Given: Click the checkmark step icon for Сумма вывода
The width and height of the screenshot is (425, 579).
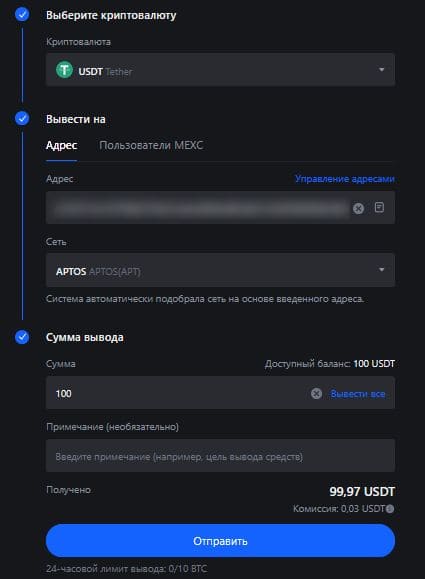Looking at the screenshot, I should click(22, 337).
